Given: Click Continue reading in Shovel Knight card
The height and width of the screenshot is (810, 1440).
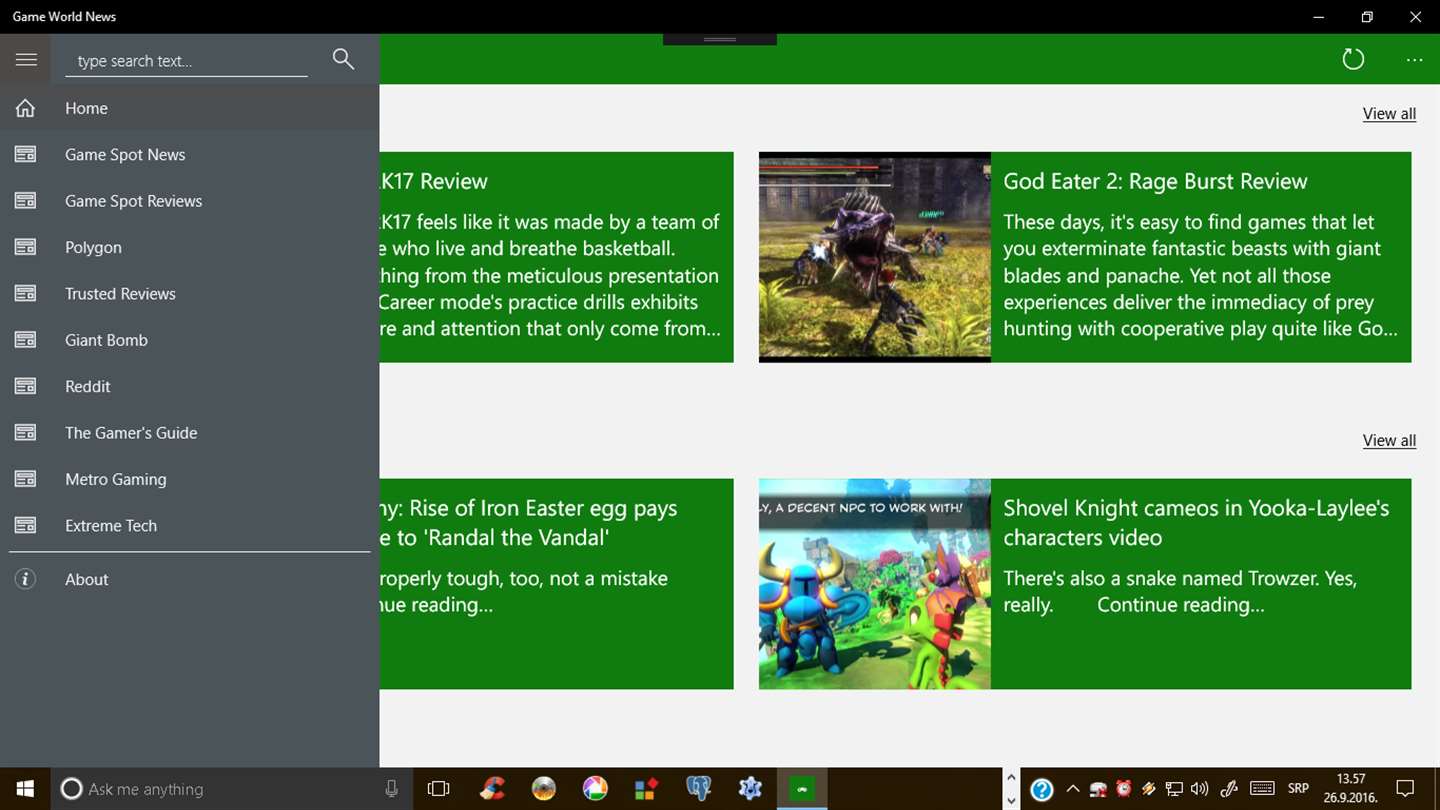Looking at the screenshot, I should [1181, 605].
